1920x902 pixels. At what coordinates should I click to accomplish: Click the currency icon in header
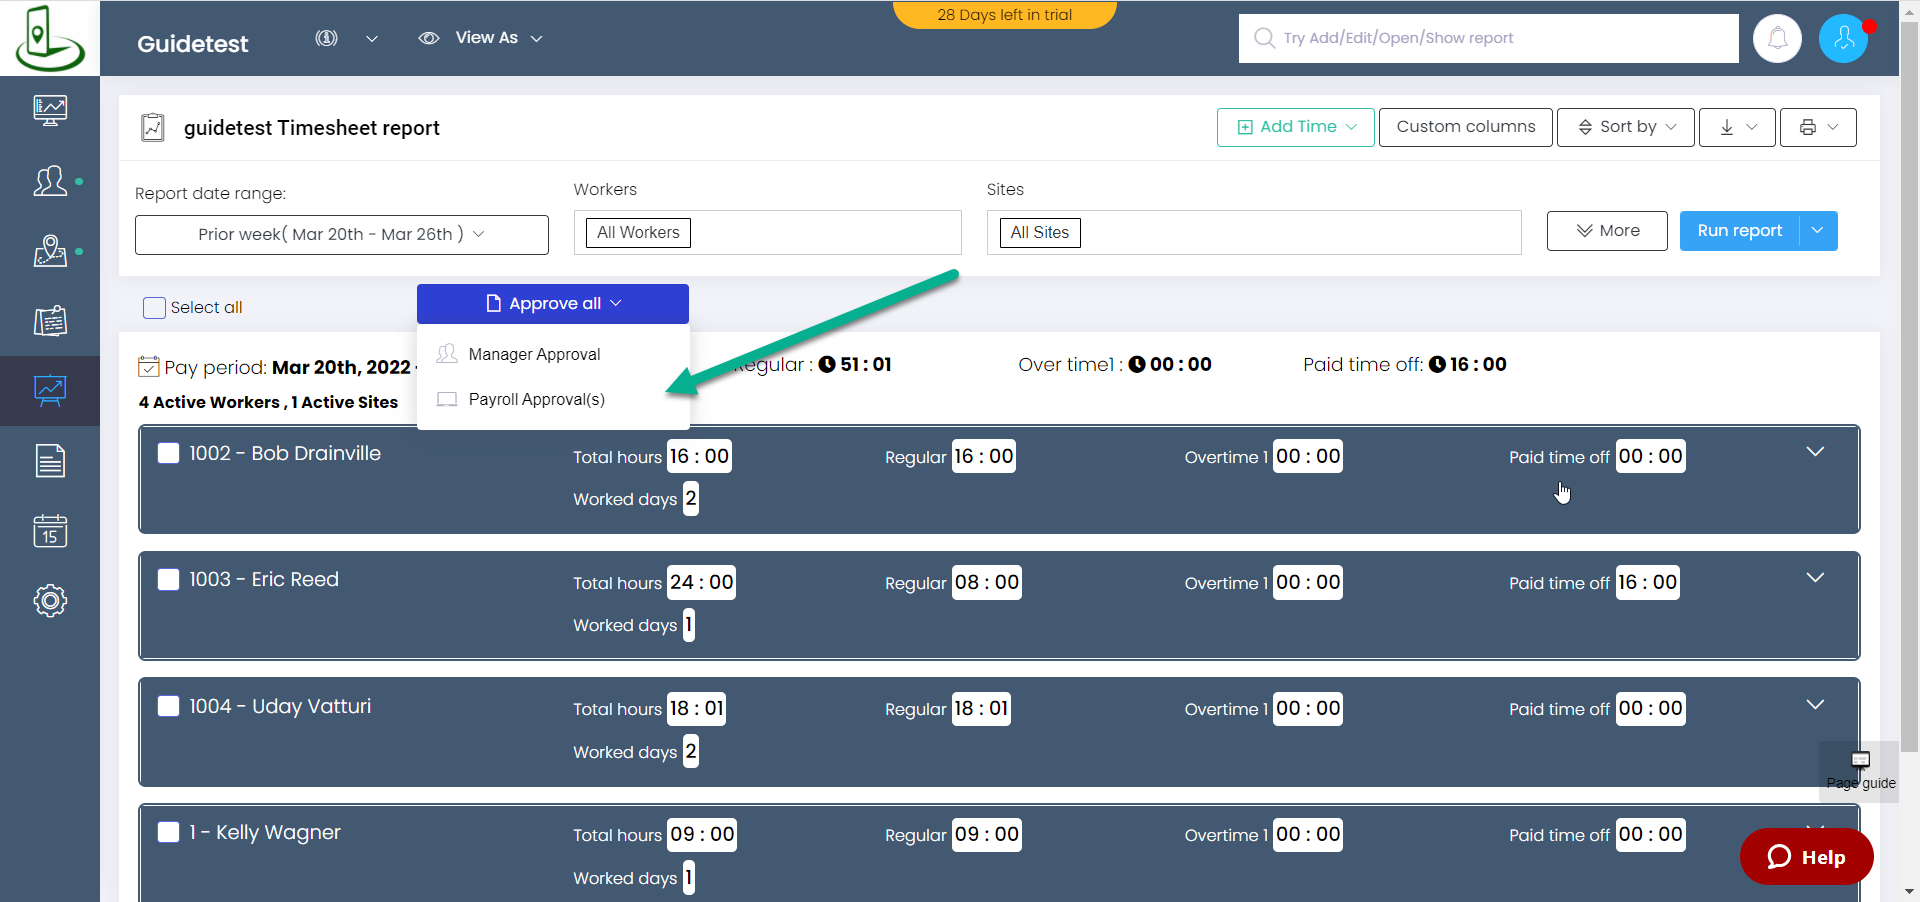[x=326, y=38]
